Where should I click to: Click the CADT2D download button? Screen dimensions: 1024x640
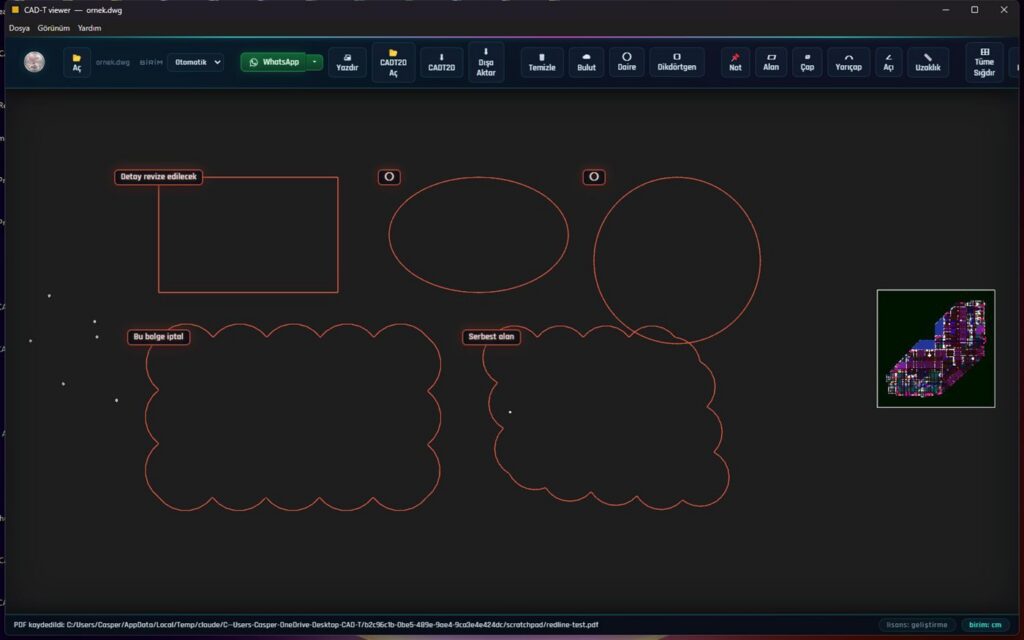[441, 63]
